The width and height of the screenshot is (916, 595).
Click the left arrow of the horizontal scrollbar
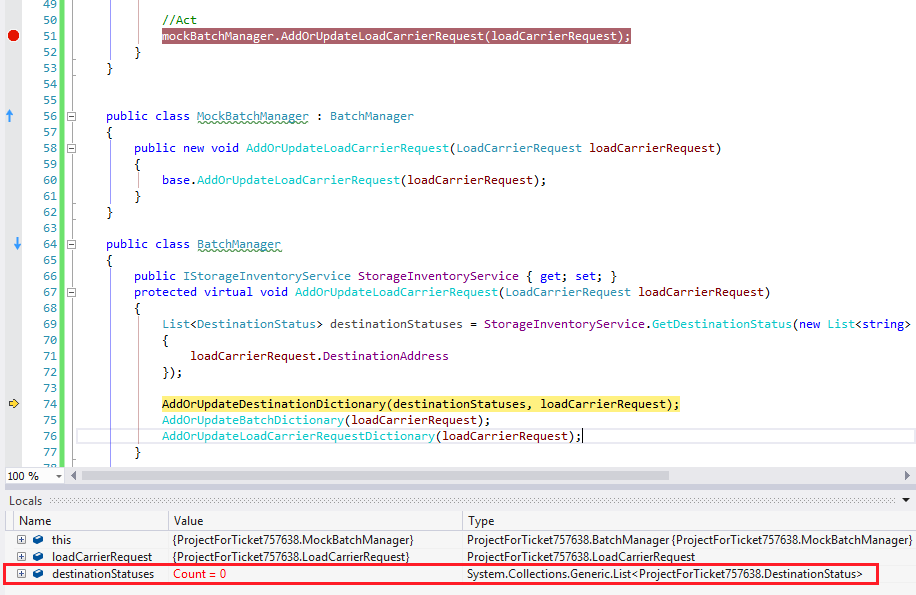coord(73,476)
